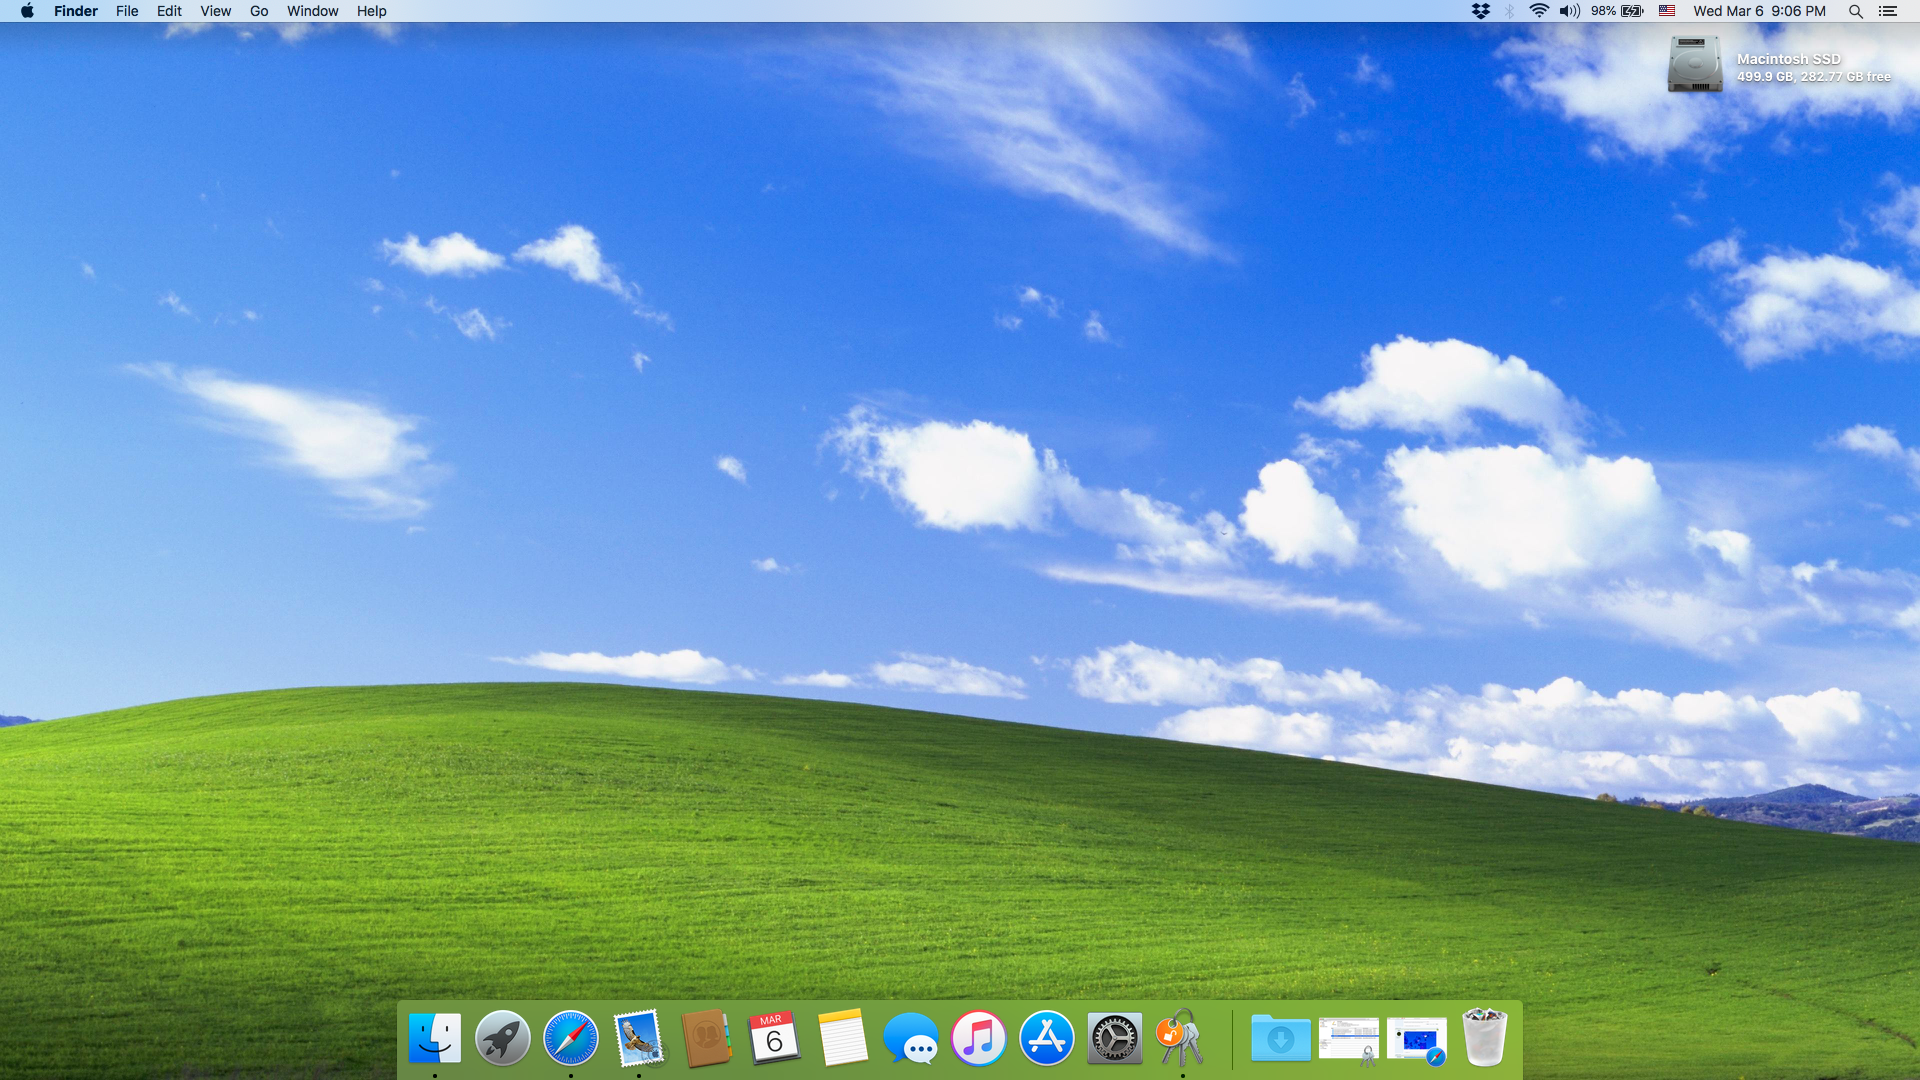The height and width of the screenshot is (1080, 1920).
Task: Open the Messages app
Action: click(x=910, y=1038)
